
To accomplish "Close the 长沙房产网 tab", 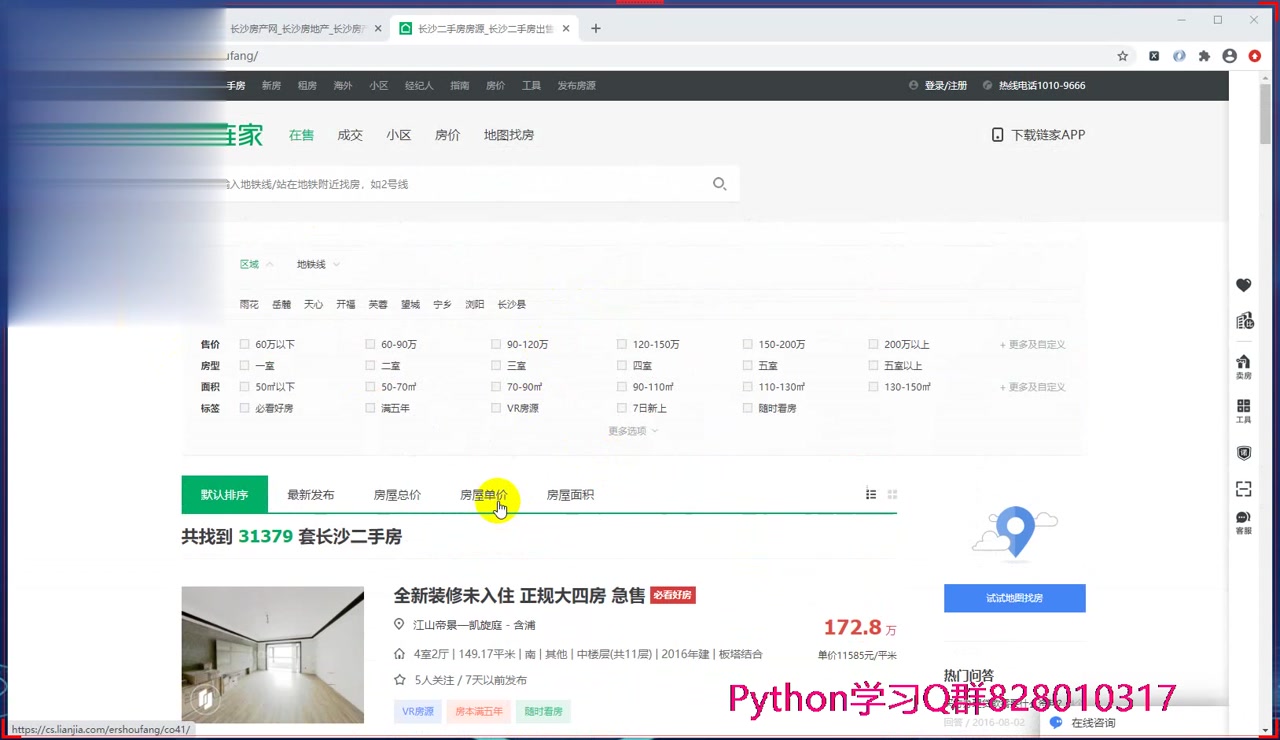I will 378,29.
